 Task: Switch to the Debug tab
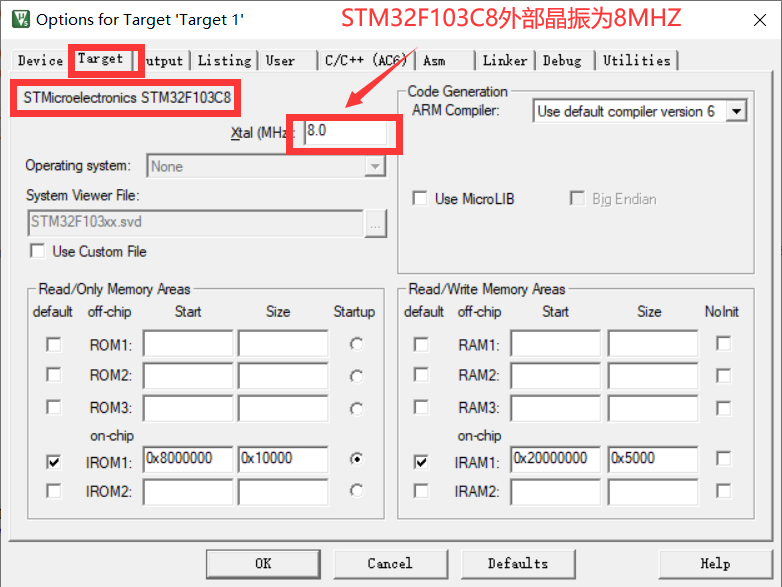(x=562, y=61)
